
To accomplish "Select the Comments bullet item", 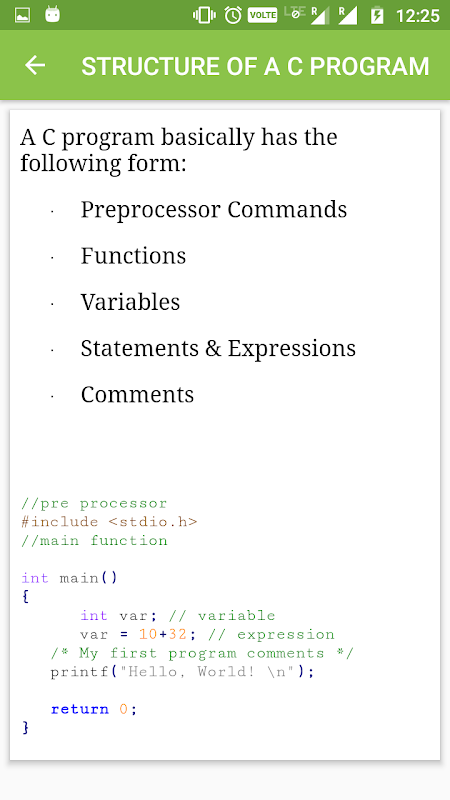I will (x=137, y=394).
